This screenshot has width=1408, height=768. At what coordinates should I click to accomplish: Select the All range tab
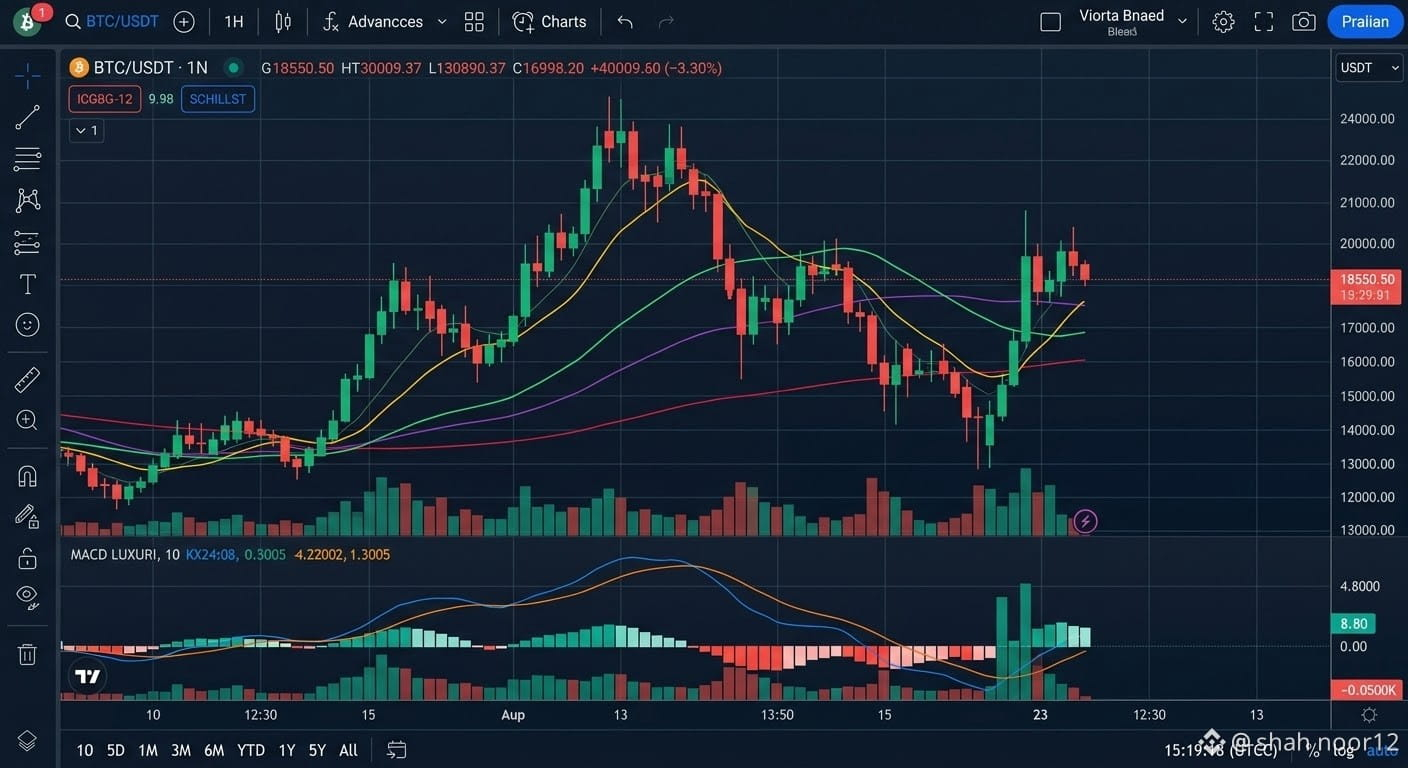tap(348, 750)
